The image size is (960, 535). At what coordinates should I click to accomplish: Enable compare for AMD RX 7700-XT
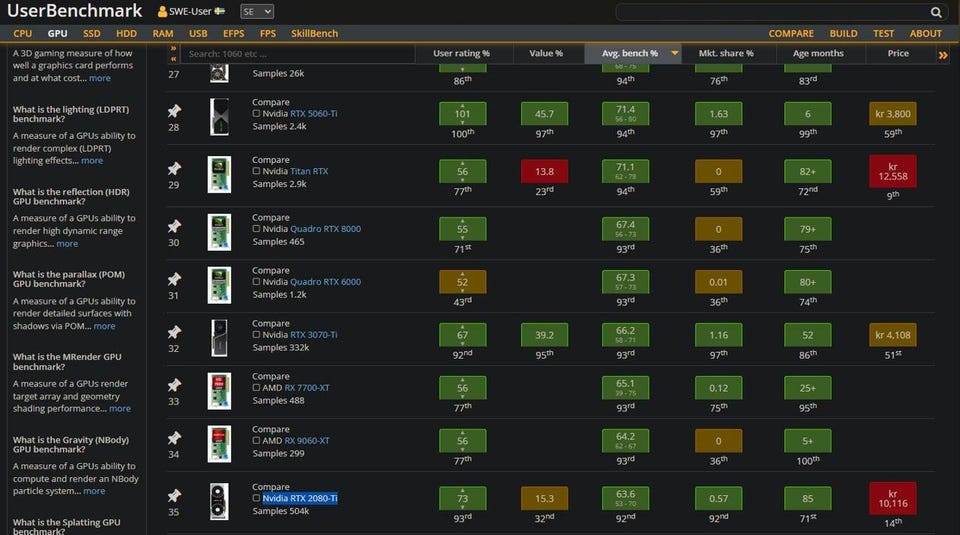pos(257,387)
